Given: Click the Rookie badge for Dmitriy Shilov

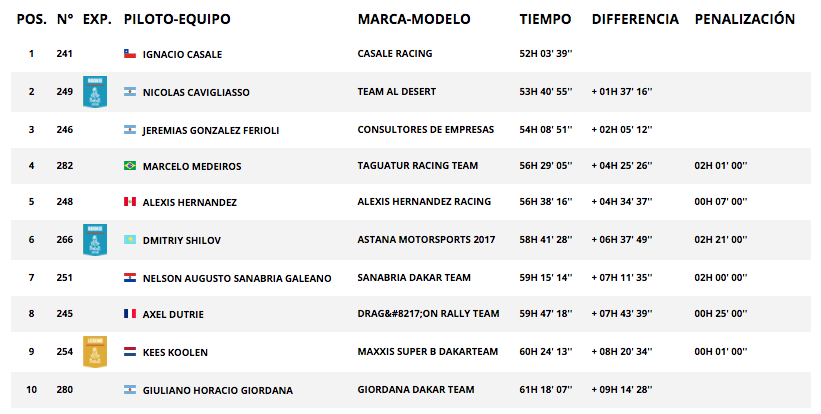Looking at the screenshot, I should (95, 240).
